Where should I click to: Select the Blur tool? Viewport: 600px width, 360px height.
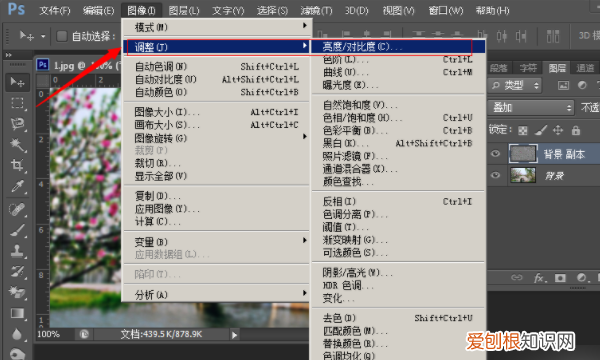tap(17, 334)
